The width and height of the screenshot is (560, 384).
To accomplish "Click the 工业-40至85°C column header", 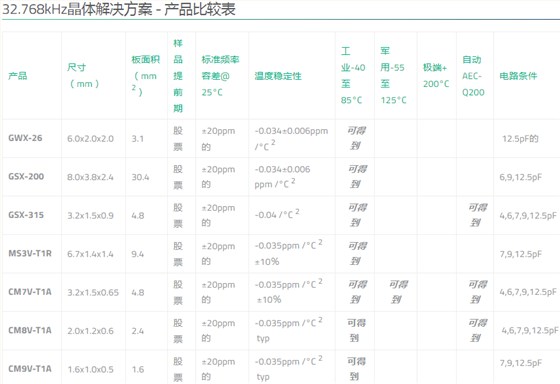I will (x=353, y=75).
